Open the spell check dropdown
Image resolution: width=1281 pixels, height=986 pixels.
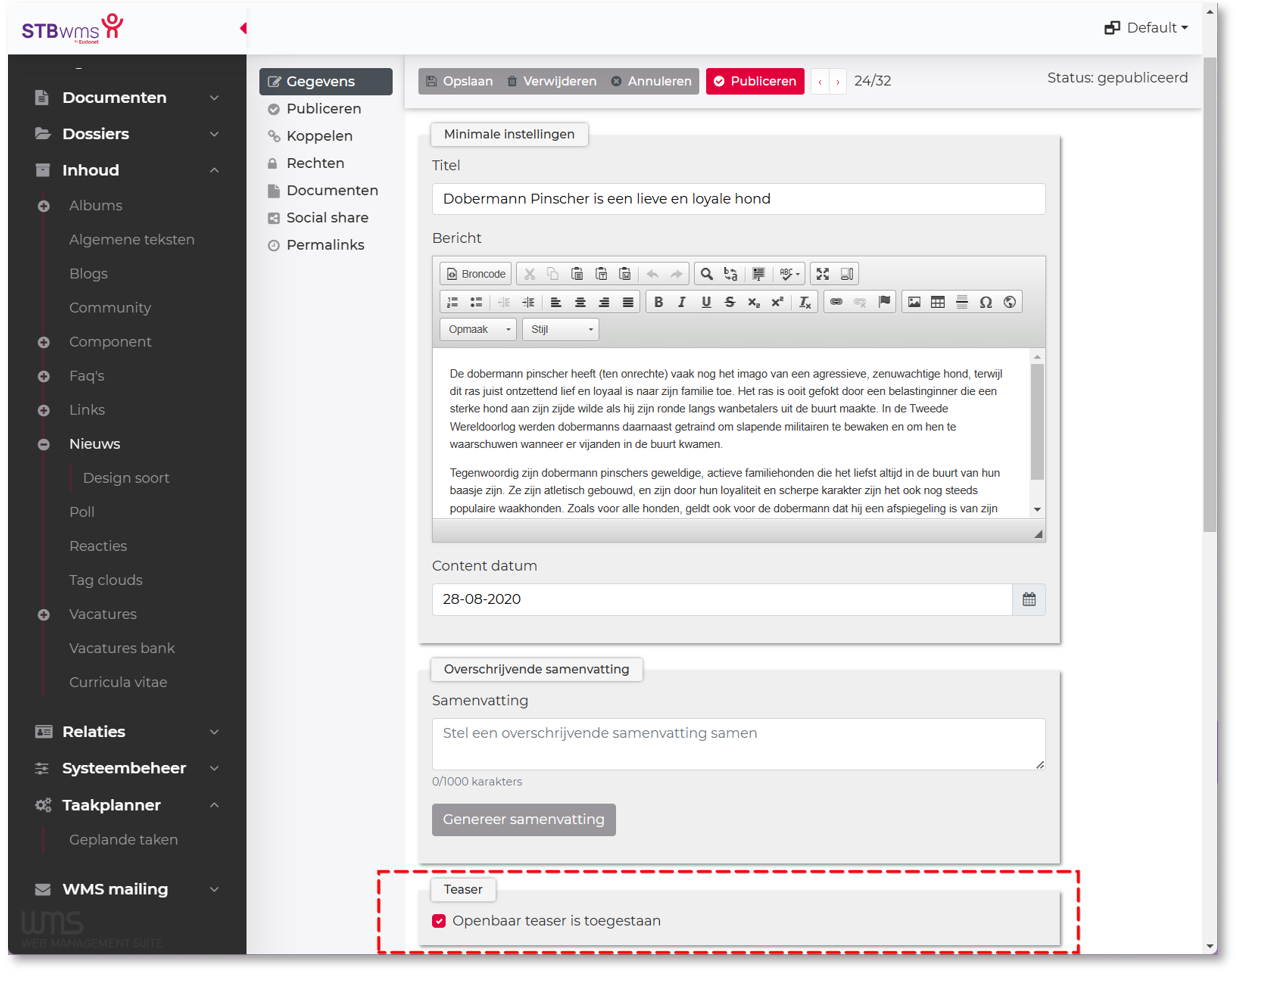(x=790, y=274)
